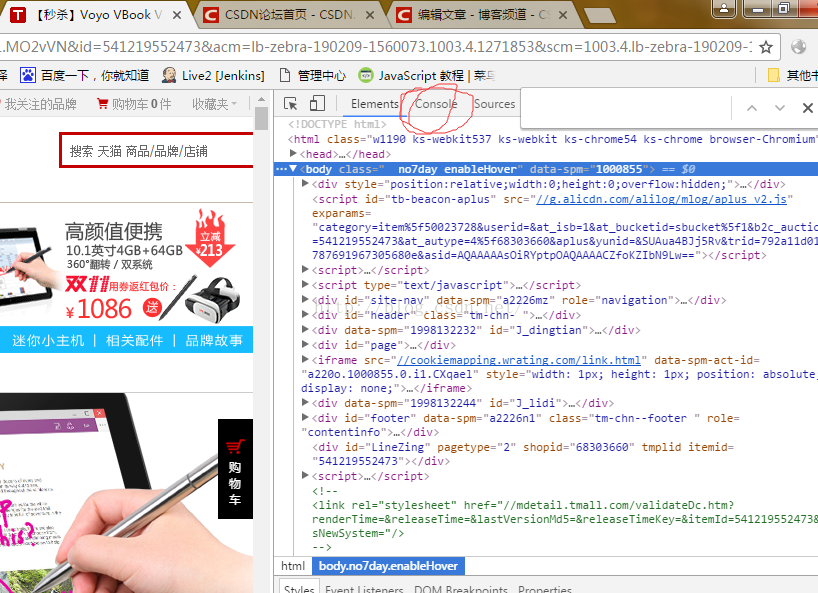
Task: Open the aplus_v2.js script source link
Action: 661,199
